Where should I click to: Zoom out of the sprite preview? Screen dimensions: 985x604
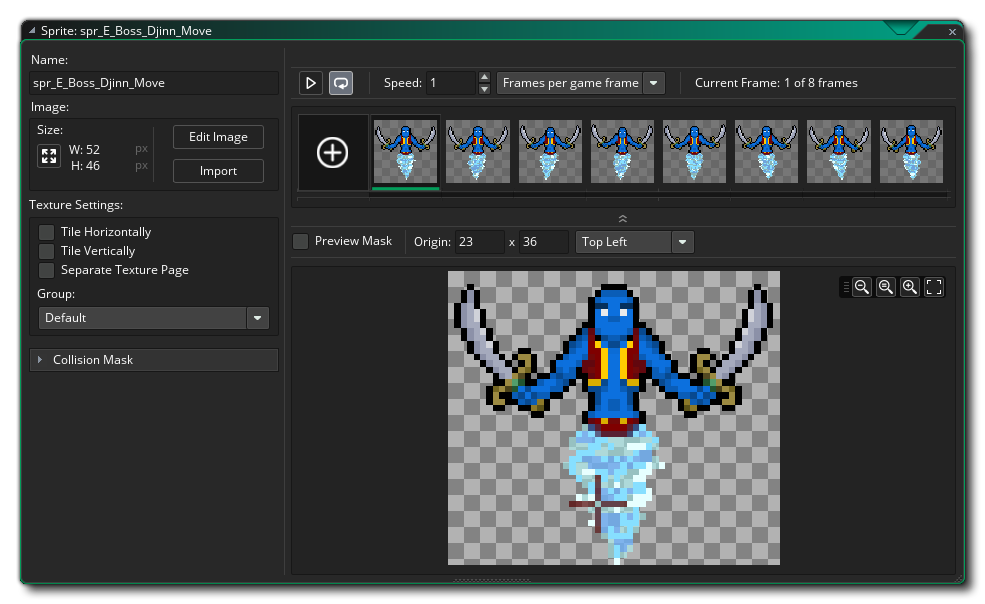pos(861,287)
